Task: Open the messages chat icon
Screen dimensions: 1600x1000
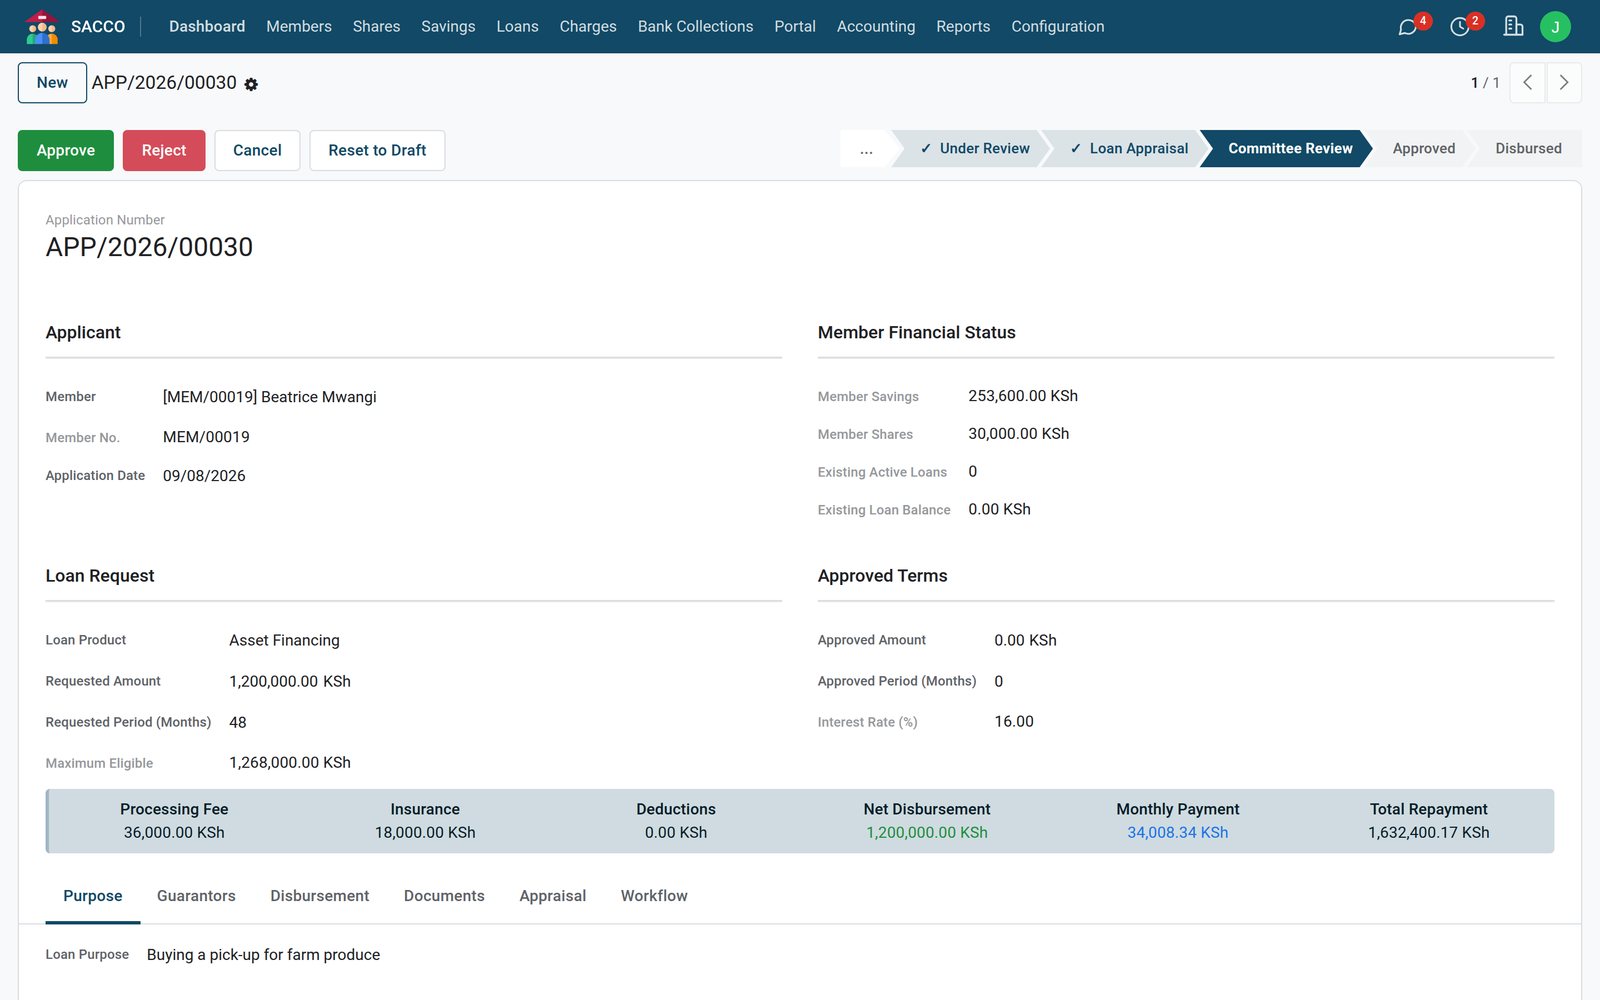Action: point(1408,27)
